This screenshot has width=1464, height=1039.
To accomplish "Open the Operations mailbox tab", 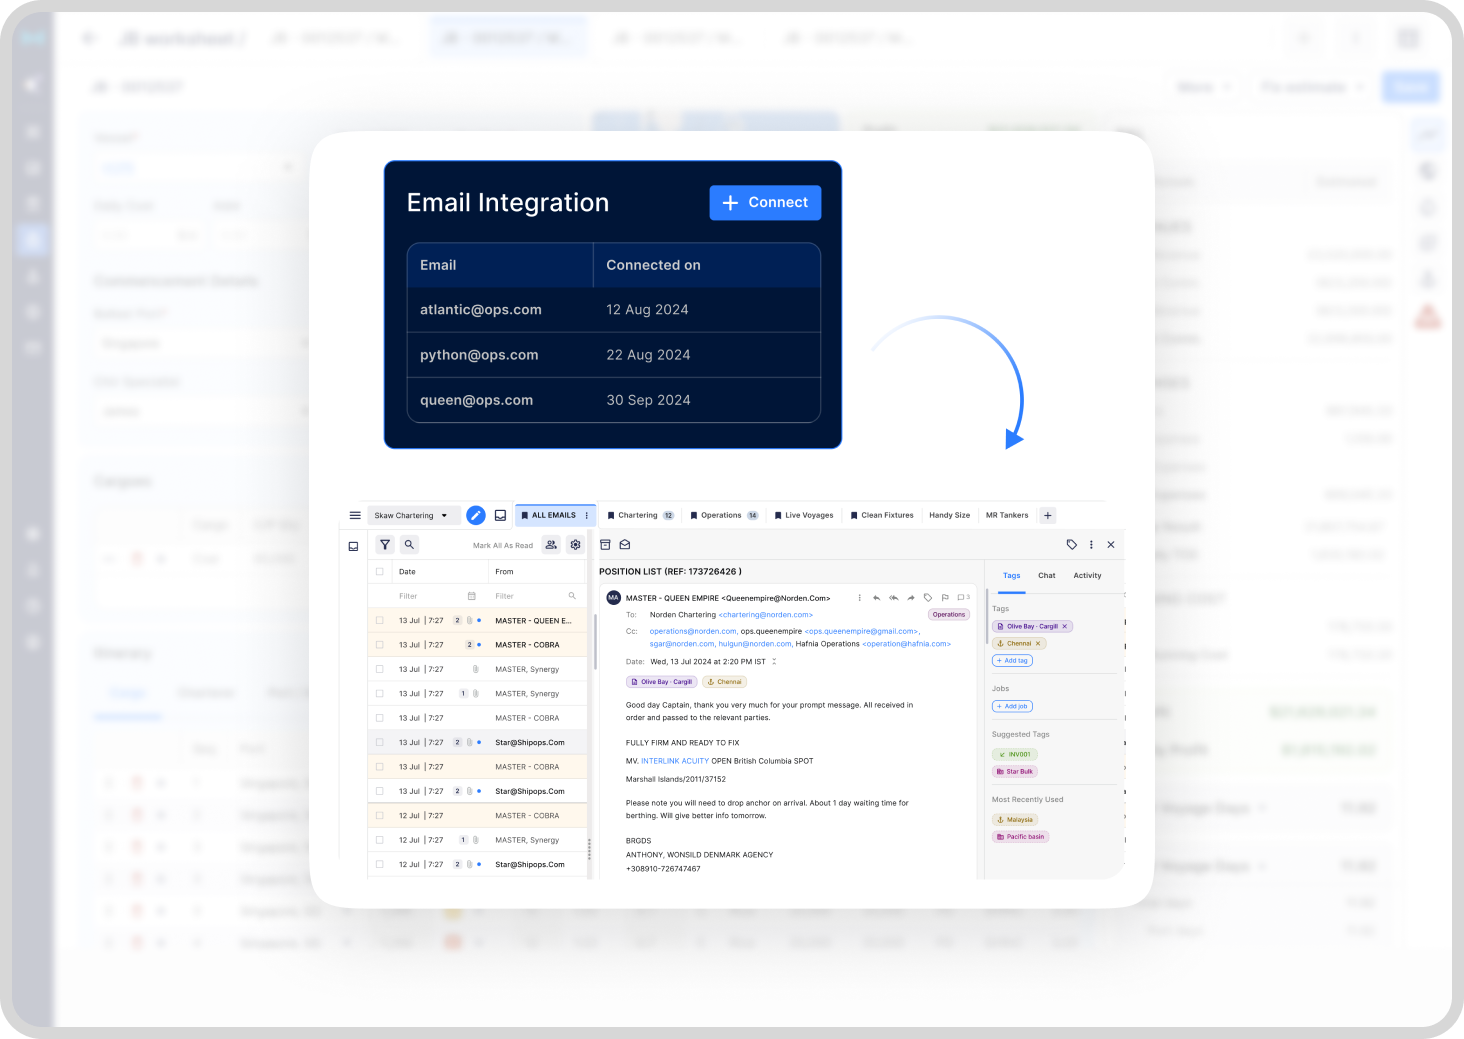I will [x=723, y=515].
